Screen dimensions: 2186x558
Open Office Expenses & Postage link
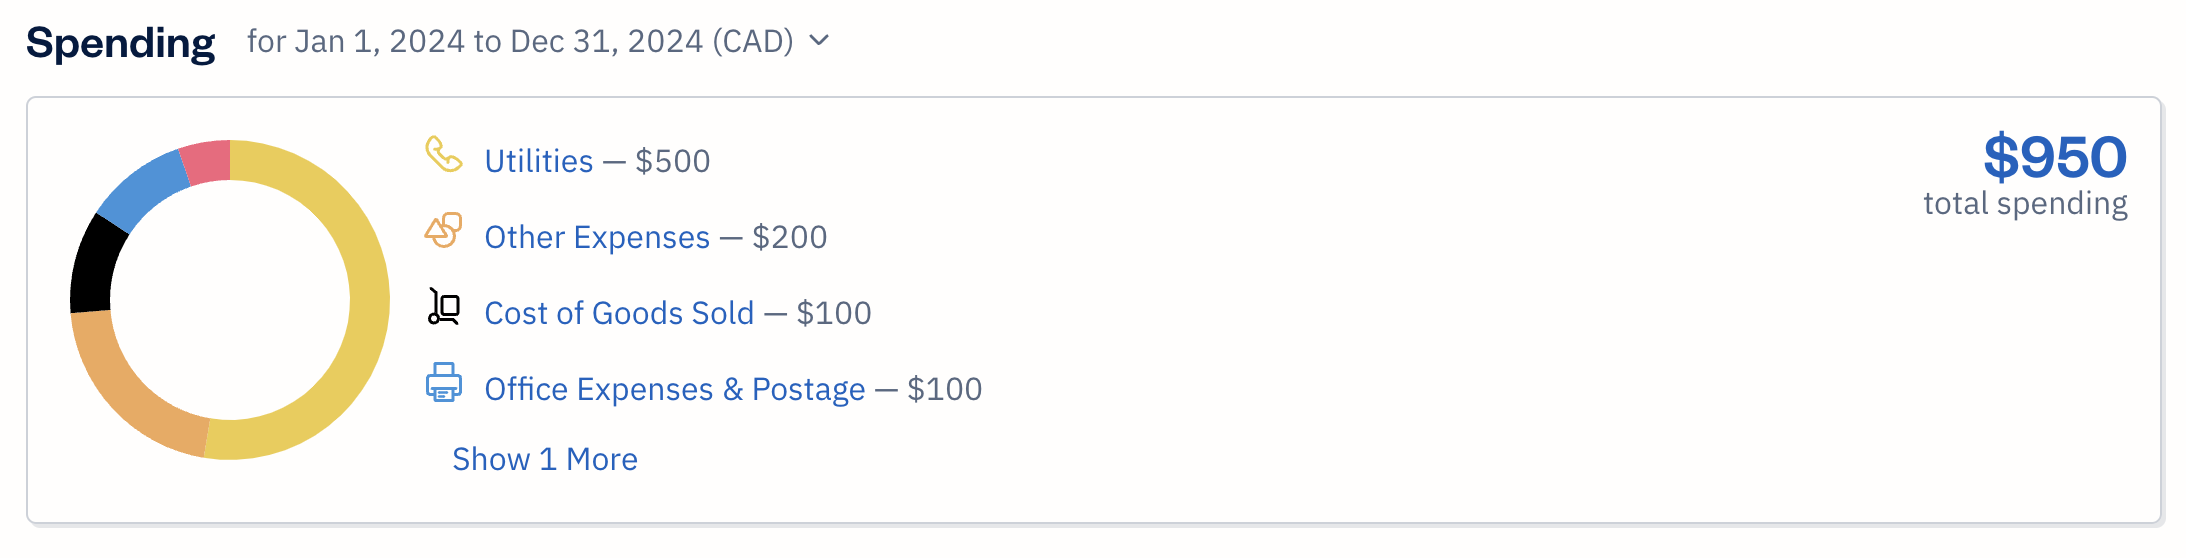click(675, 389)
